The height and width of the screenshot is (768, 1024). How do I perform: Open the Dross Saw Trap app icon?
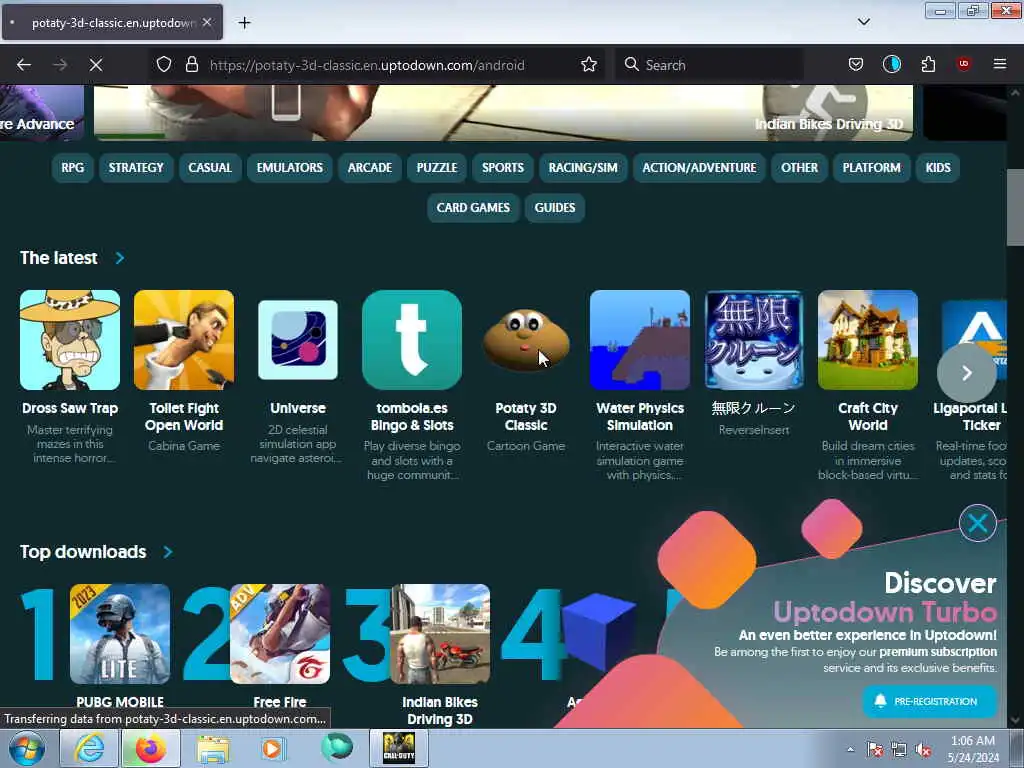[70, 340]
